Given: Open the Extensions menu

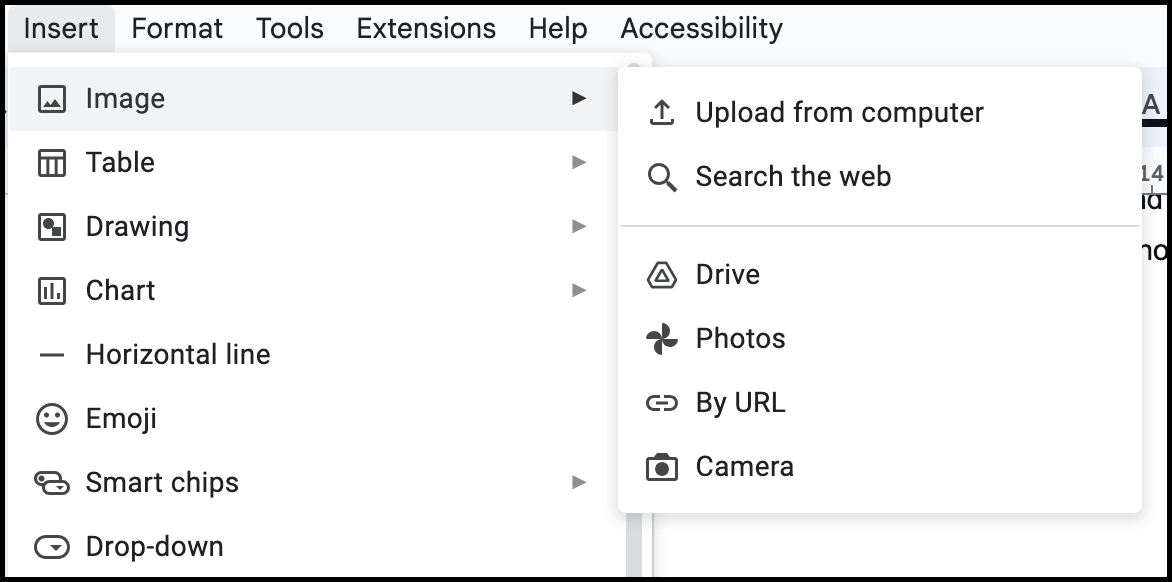Looking at the screenshot, I should pos(426,28).
